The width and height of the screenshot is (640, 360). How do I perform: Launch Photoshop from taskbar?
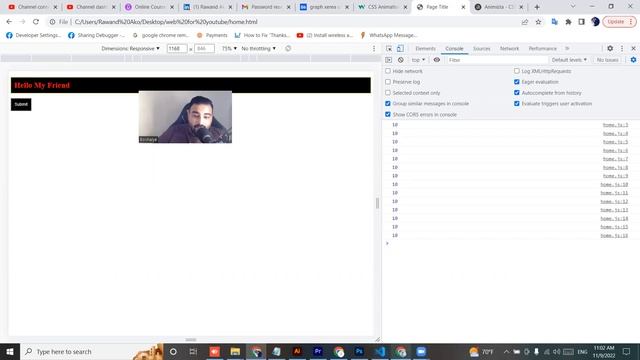coord(359,351)
